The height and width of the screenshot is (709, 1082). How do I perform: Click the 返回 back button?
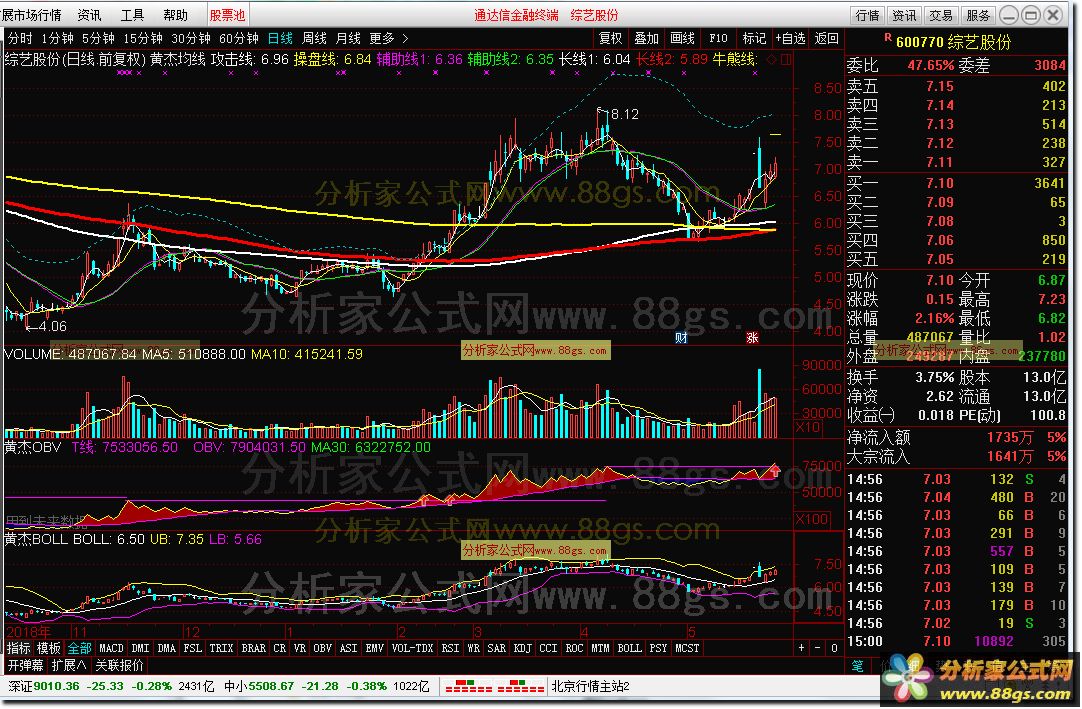coord(826,39)
